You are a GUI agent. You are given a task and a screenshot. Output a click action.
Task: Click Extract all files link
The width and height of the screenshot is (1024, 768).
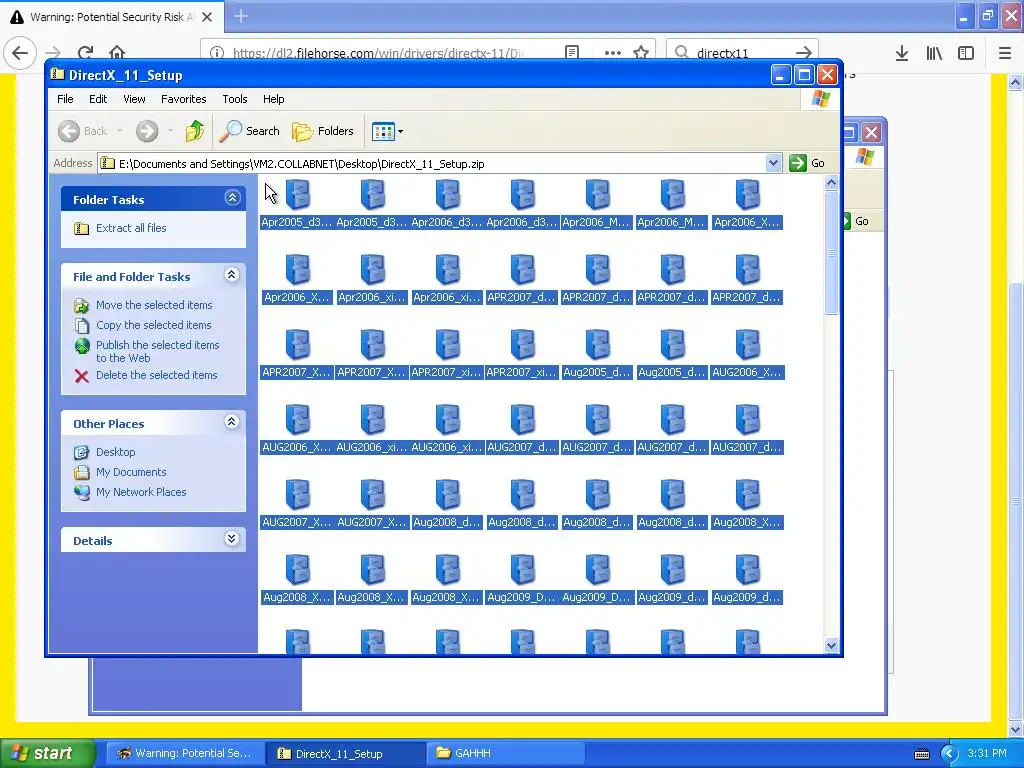pos(131,228)
